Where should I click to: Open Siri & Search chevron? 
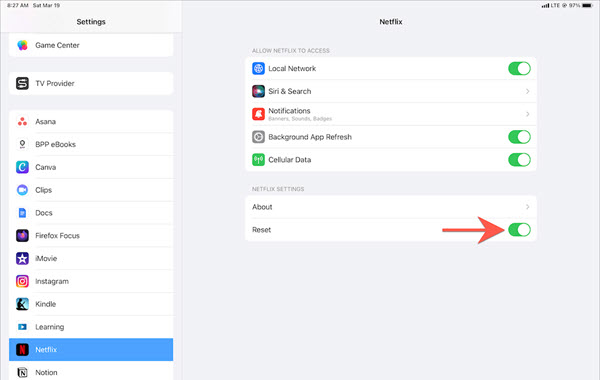[528, 91]
